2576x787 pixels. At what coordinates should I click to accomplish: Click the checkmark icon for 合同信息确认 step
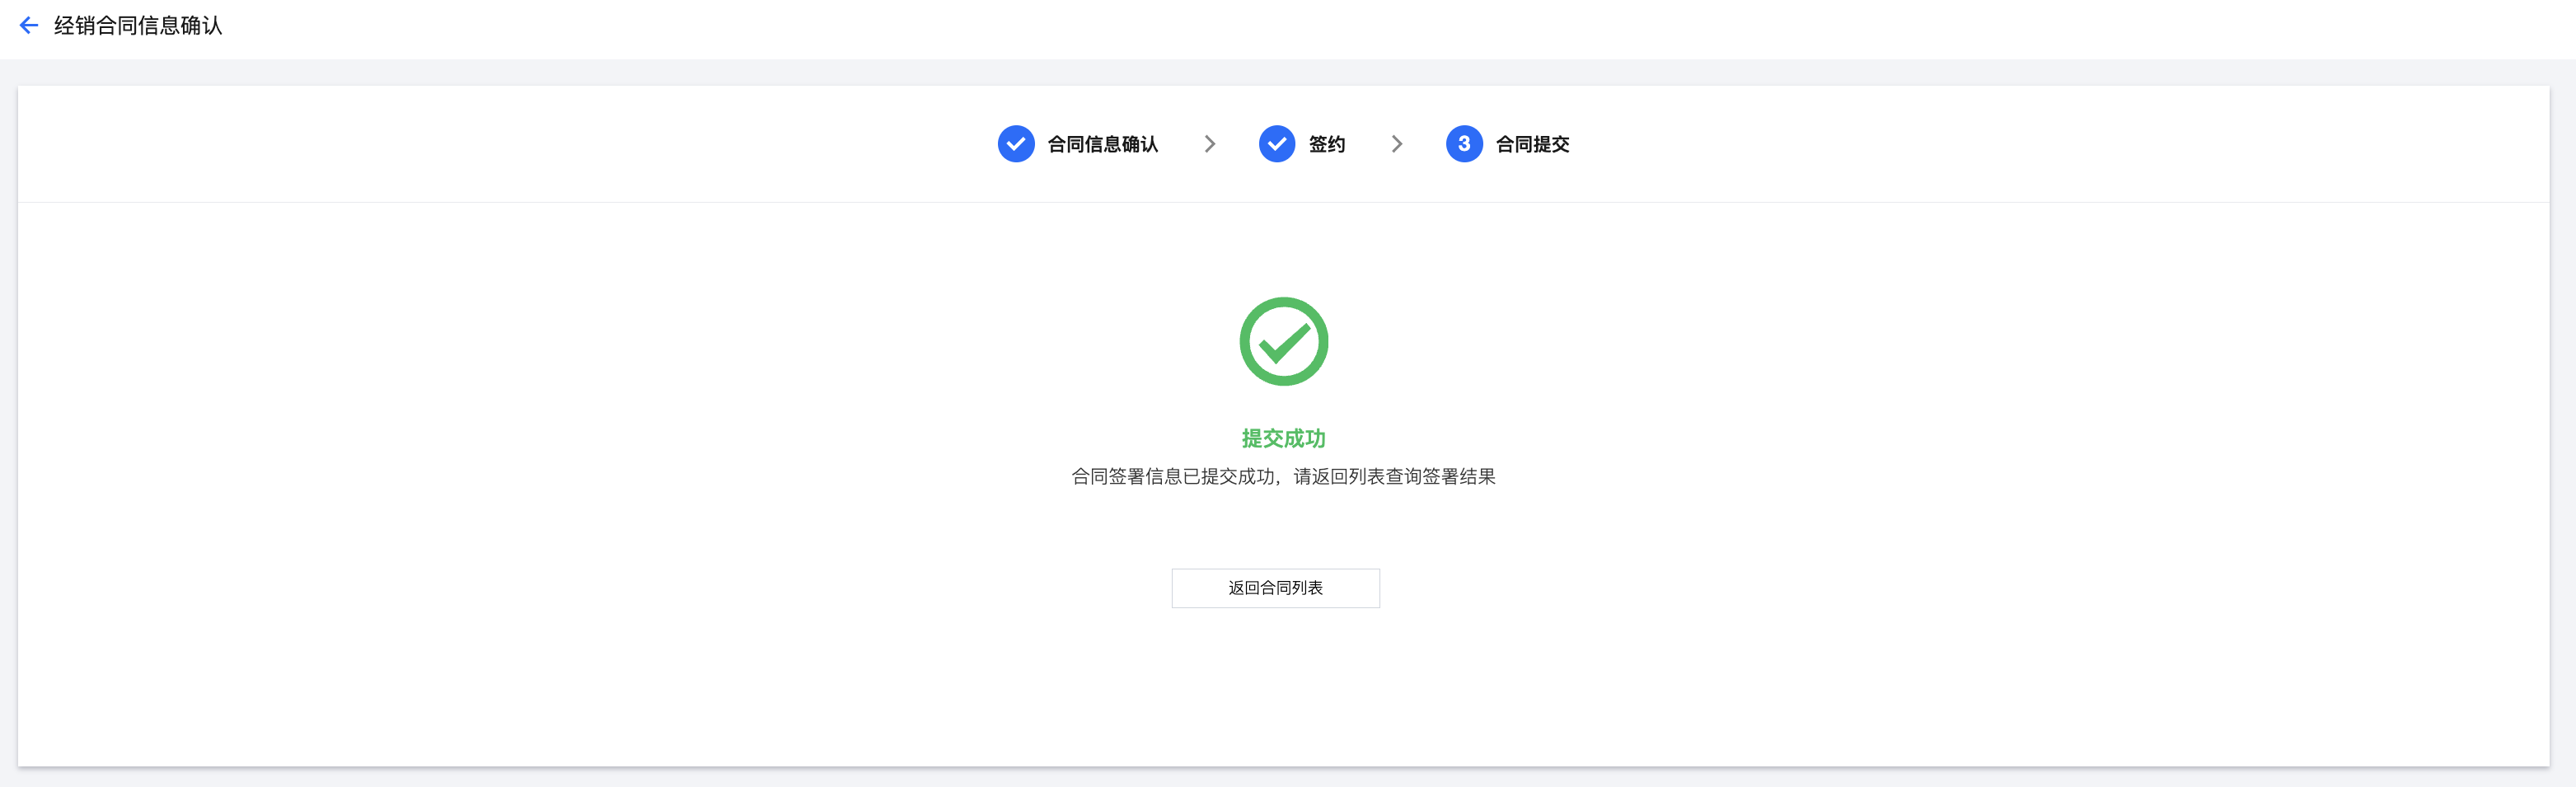click(1016, 144)
